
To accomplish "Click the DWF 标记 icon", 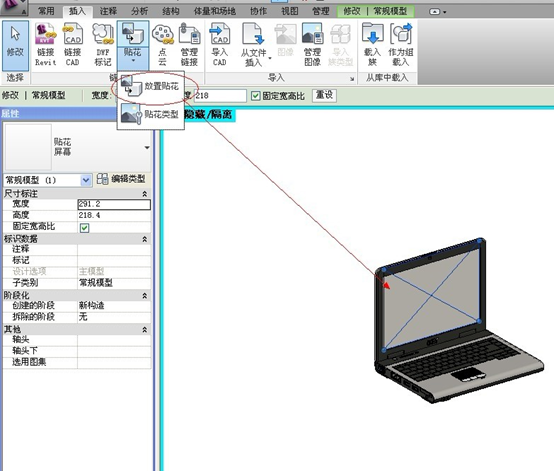I will pos(103,45).
